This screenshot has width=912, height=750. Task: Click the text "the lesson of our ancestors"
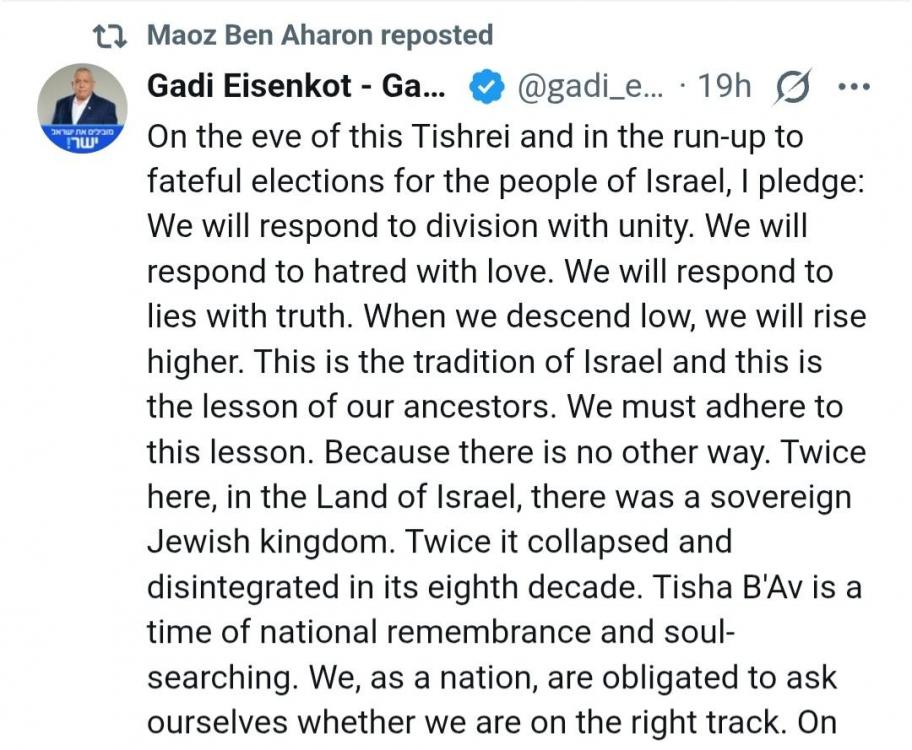[348, 407]
